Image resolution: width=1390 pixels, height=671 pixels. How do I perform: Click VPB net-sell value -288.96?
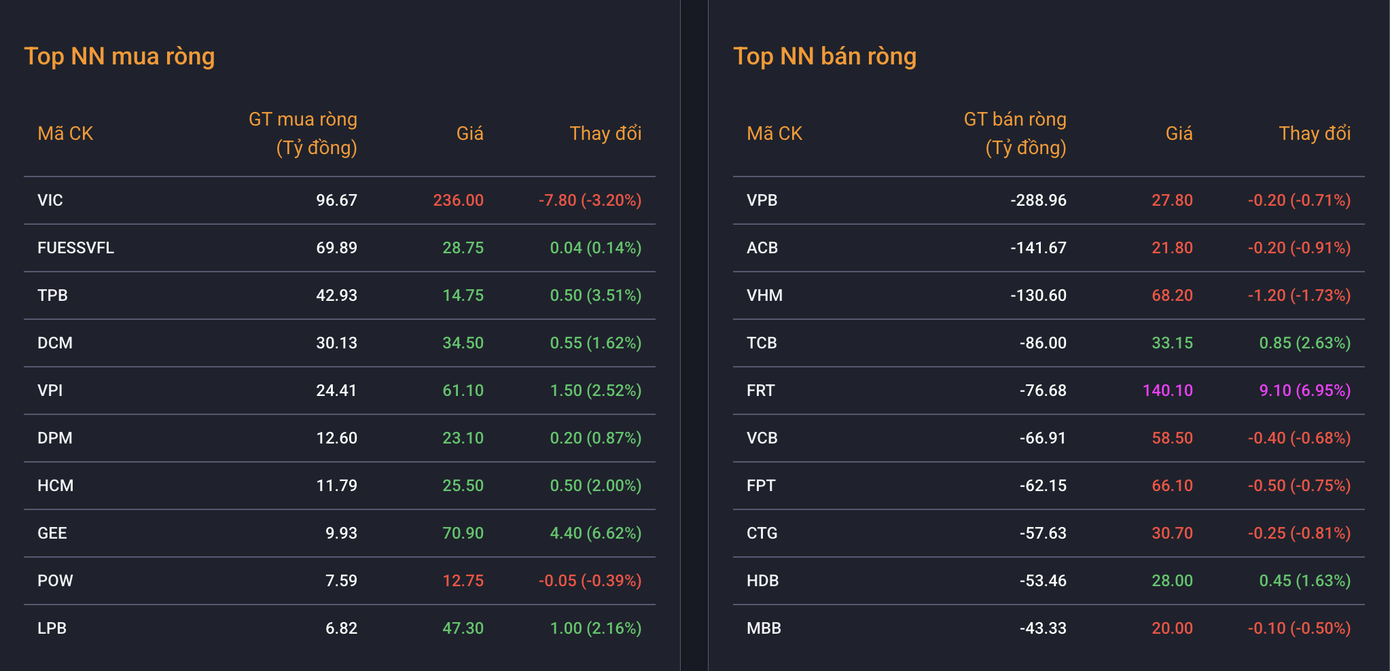tap(1038, 200)
